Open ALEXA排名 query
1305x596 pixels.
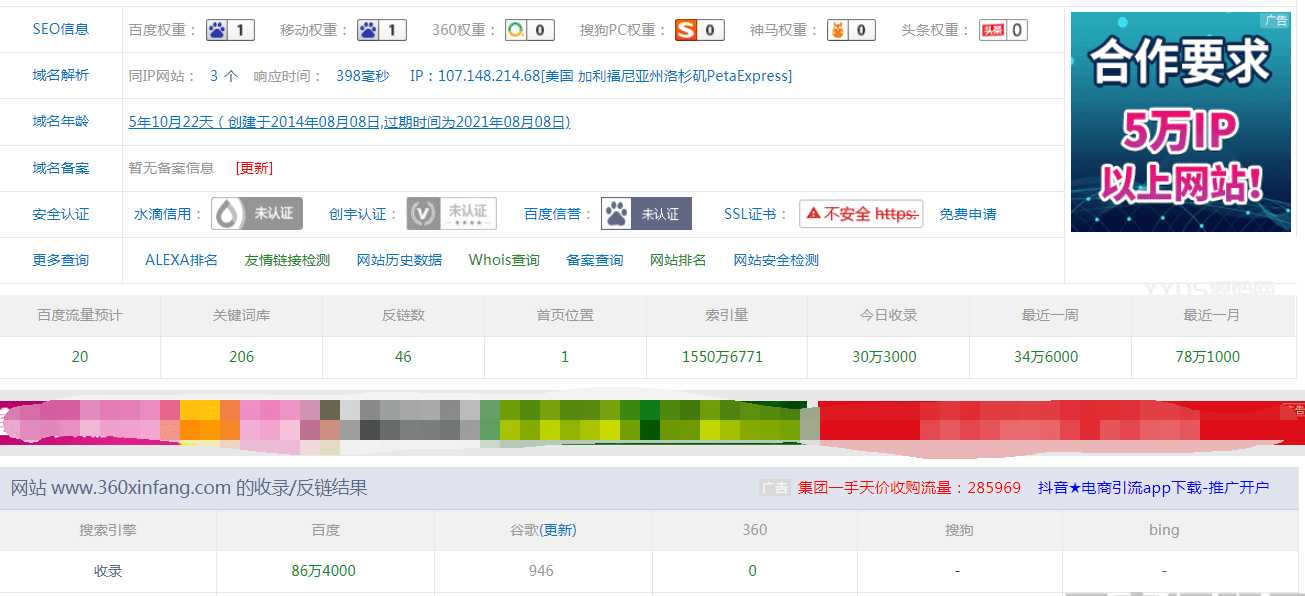(181, 260)
